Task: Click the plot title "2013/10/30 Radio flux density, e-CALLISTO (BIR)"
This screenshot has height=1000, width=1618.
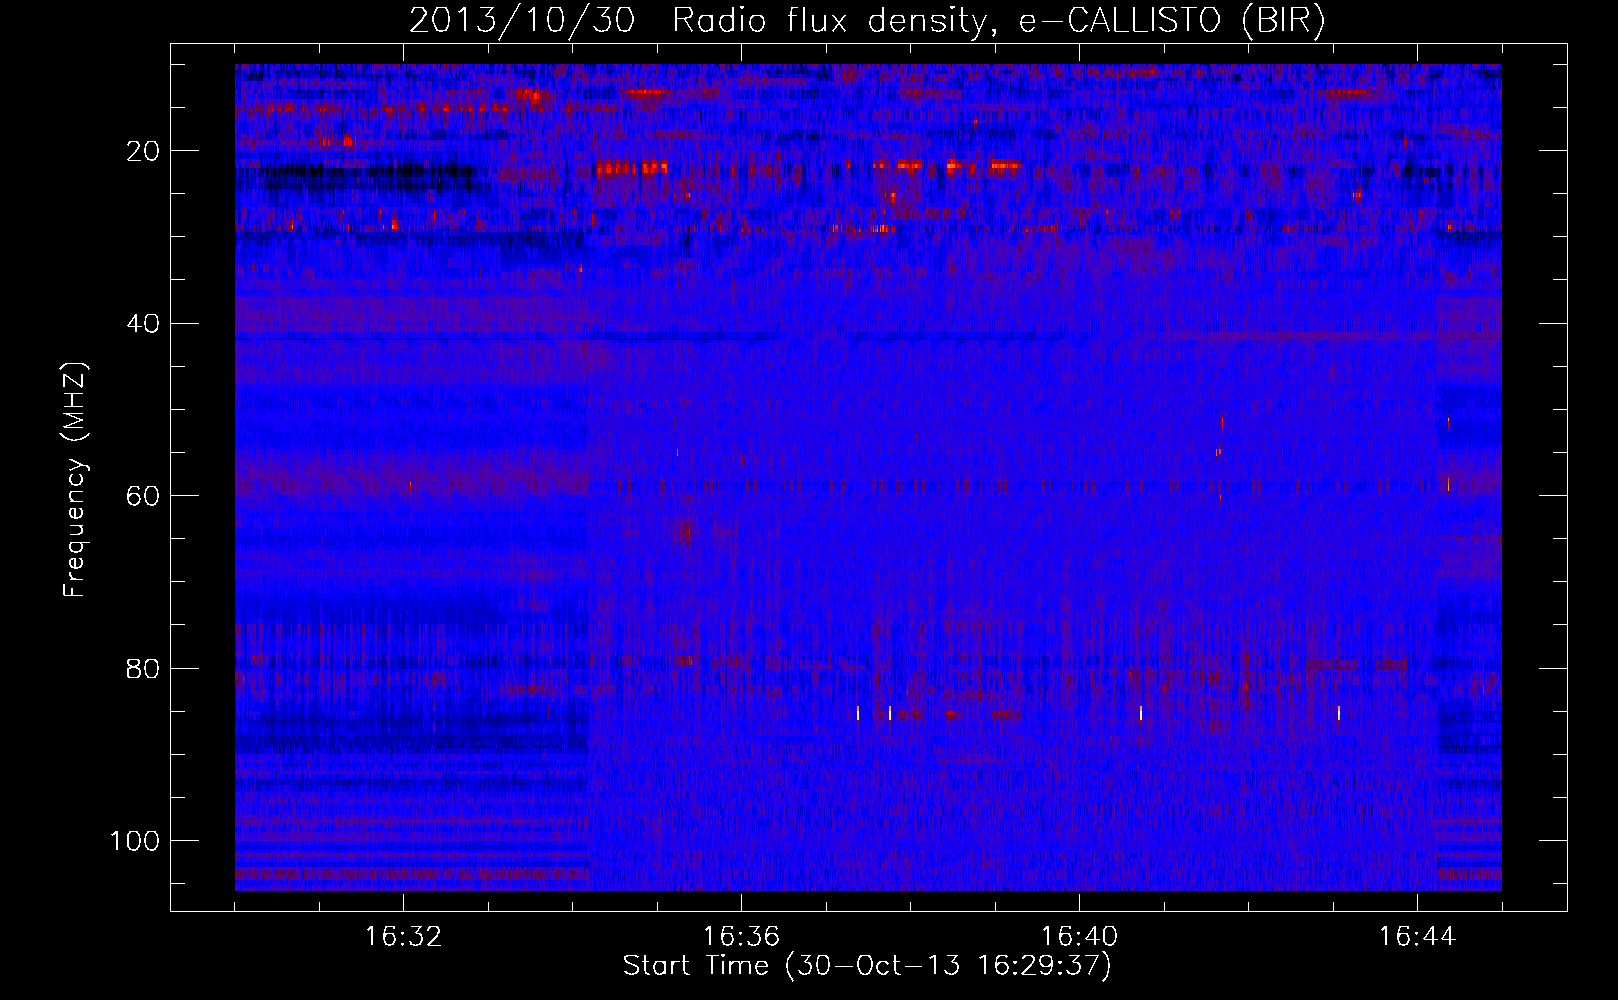Action: (x=867, y=21)
